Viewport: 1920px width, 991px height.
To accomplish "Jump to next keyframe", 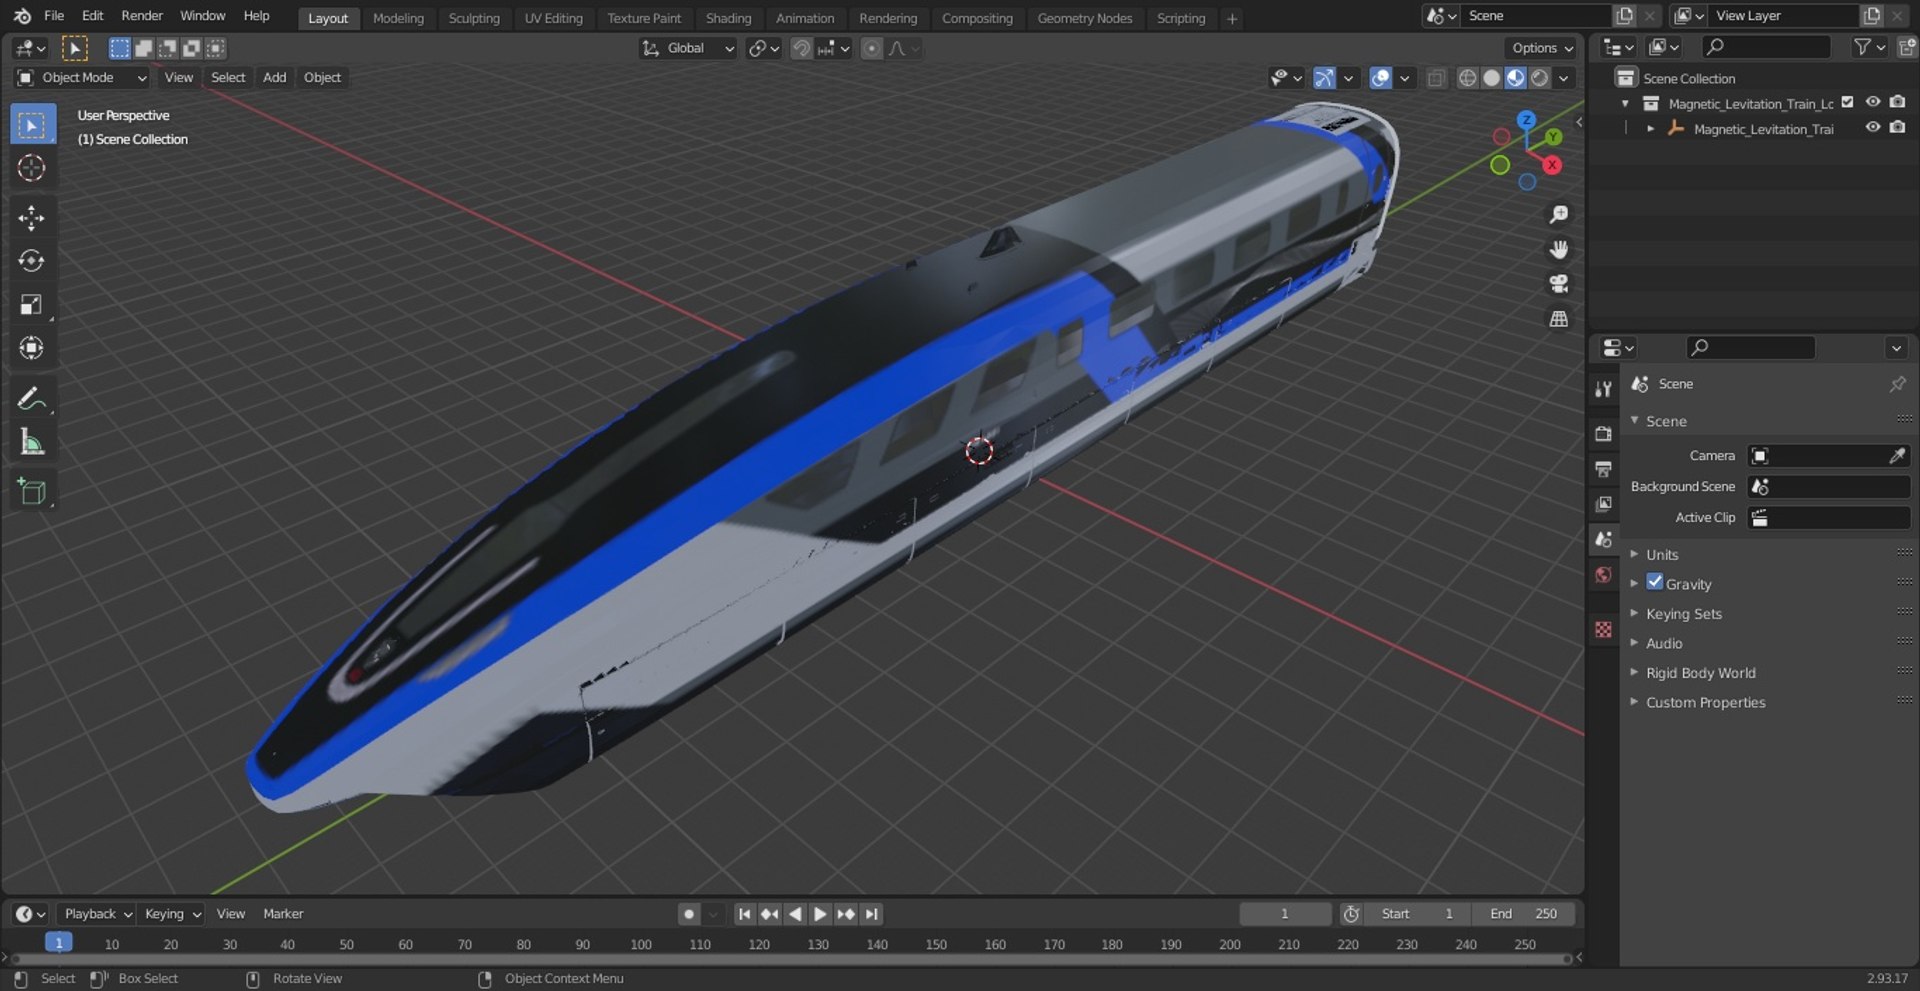I will pos(846,914).
